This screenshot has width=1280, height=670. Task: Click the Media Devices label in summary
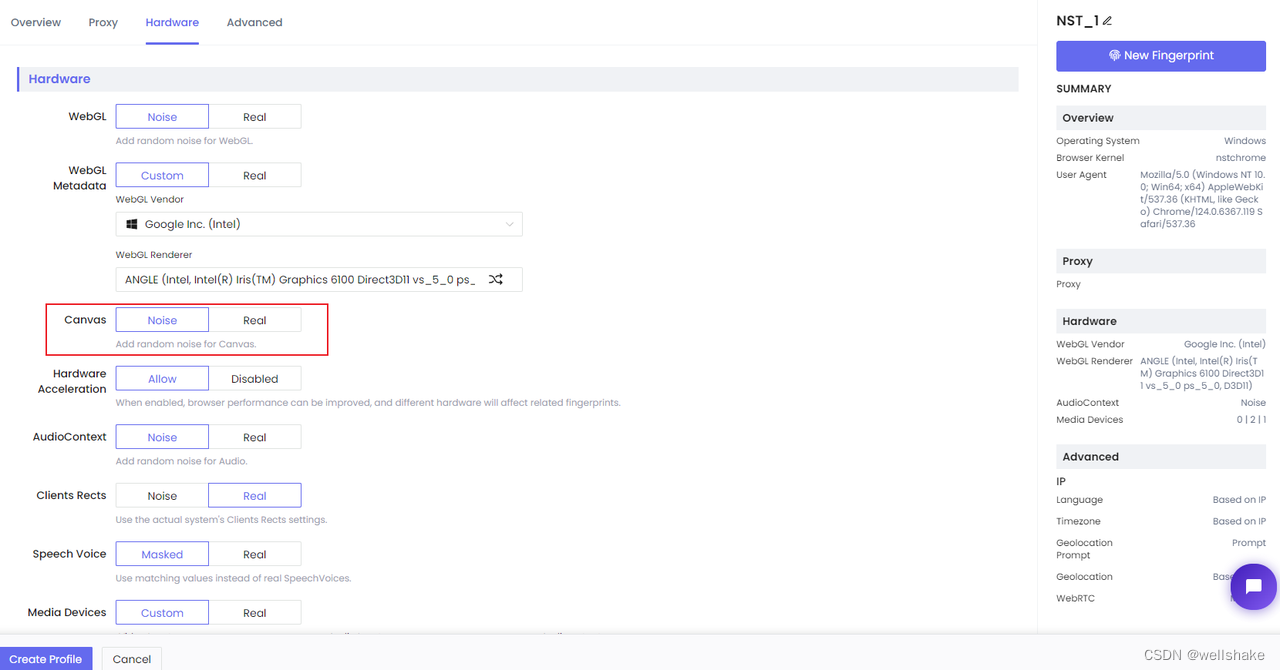1089,420
